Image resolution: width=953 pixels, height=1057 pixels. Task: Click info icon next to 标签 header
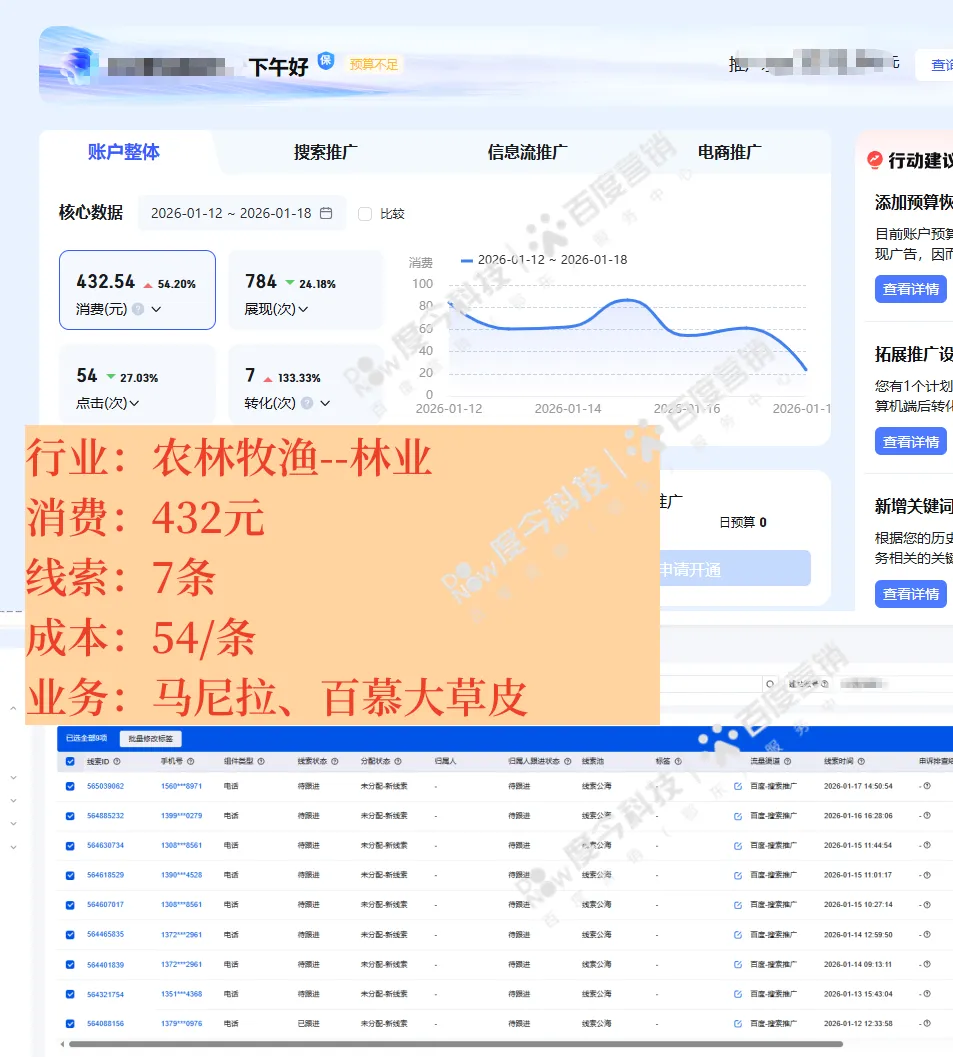[678, 761]
